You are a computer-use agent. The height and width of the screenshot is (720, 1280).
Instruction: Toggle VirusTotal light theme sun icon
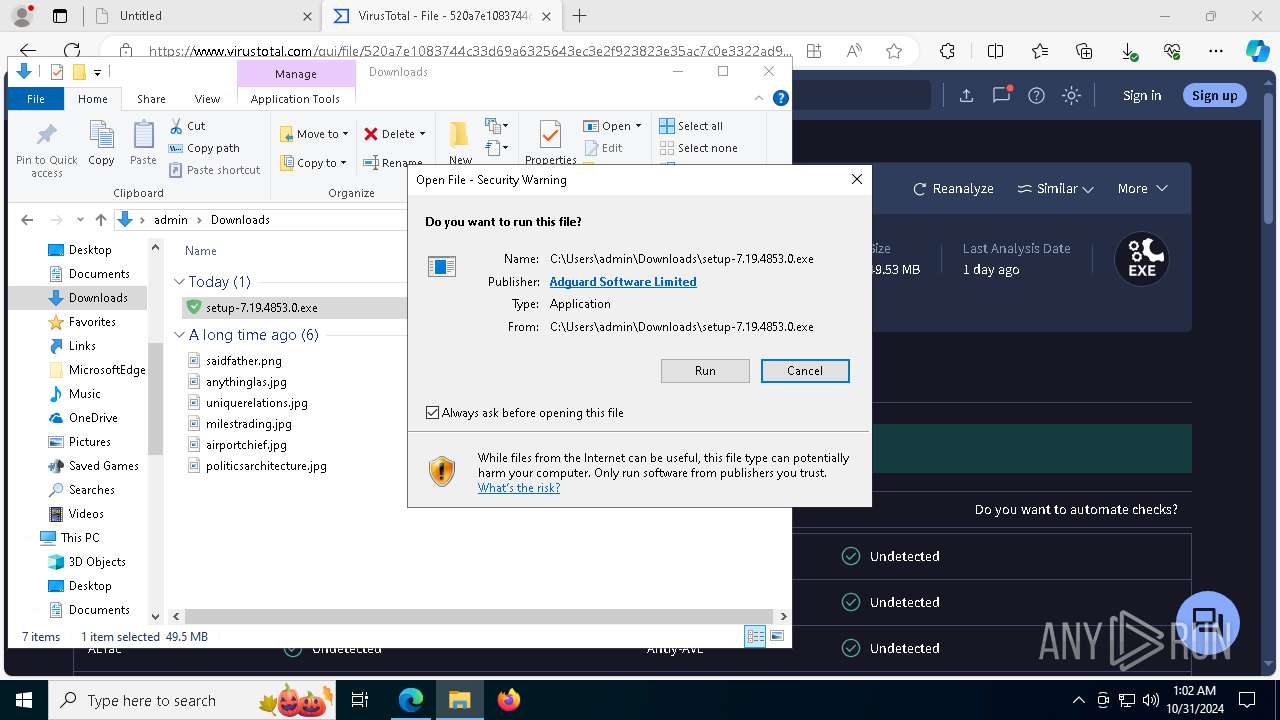tap(1071, 96)
